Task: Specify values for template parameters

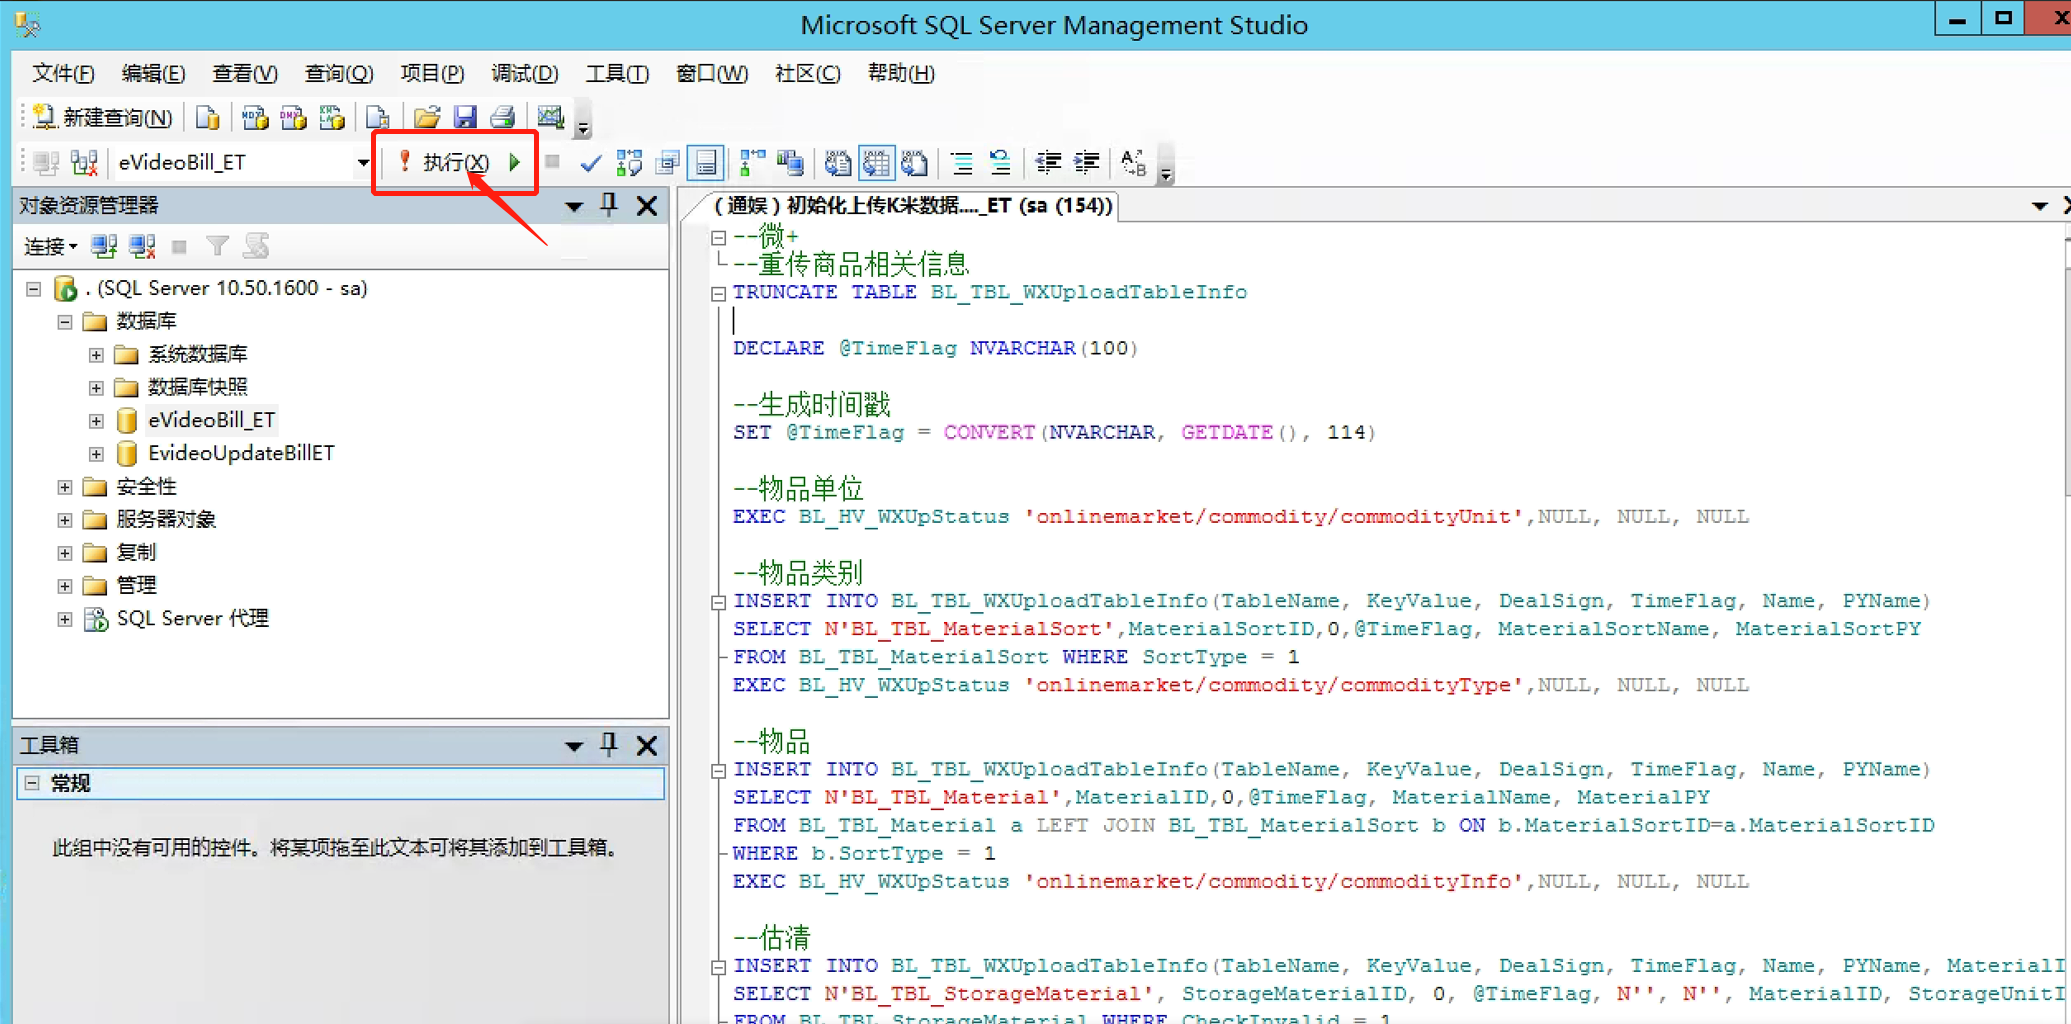Action: 1133,162
